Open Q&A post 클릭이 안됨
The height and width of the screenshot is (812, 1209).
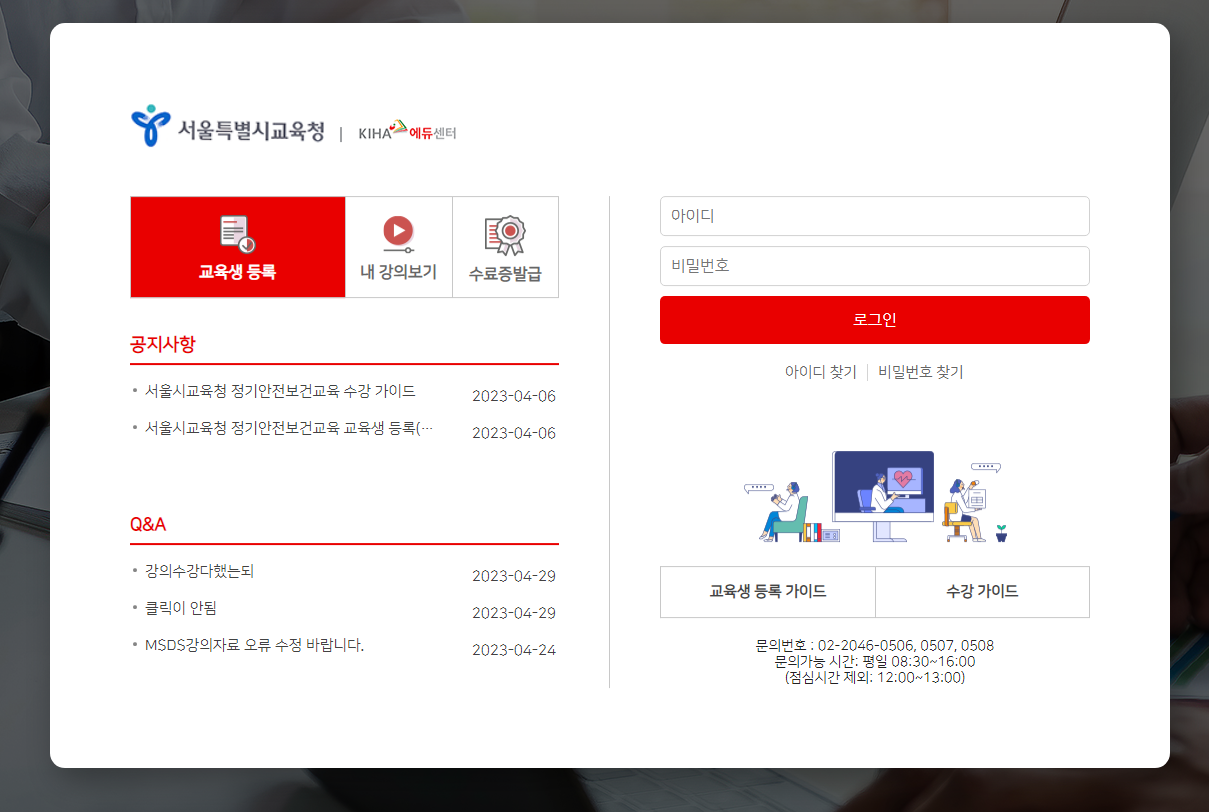(180, 608)
